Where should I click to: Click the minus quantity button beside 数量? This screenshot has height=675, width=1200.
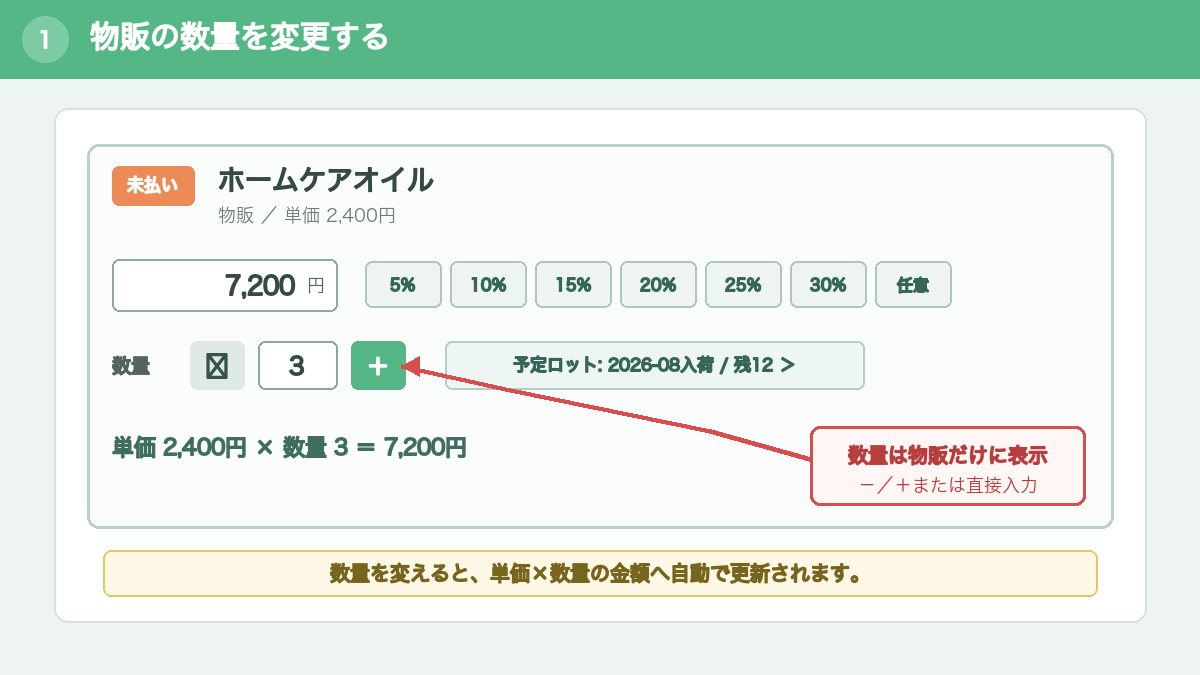(x=217, y=365)
